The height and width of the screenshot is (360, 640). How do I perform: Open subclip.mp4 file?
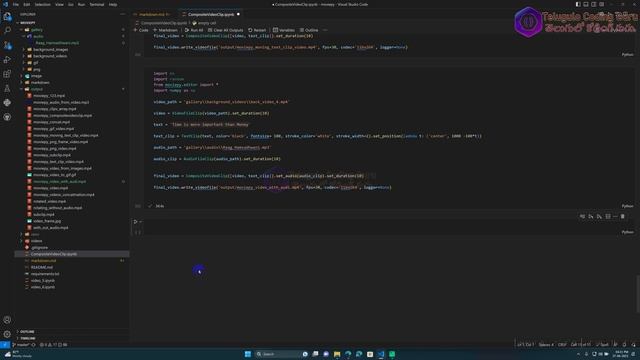tap(44, 214)
